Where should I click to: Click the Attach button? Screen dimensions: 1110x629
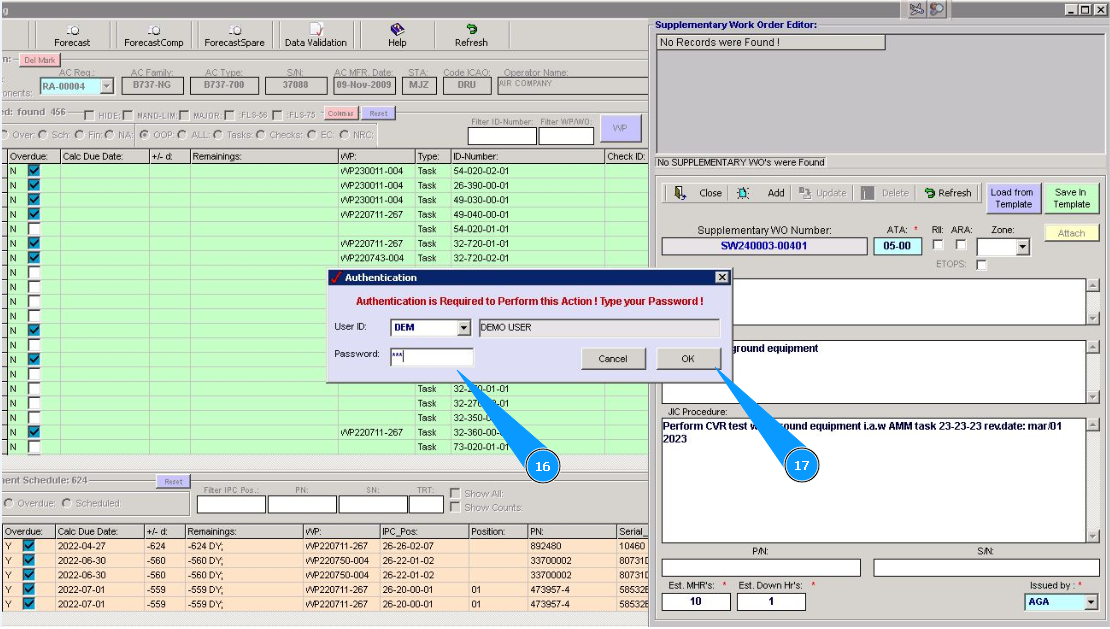pyautogui.click(x=1071, y=233)
